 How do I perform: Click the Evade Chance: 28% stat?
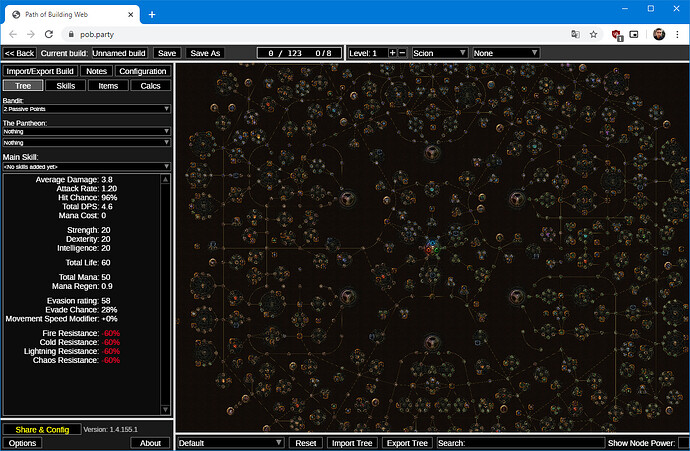[x=81, y=310]
